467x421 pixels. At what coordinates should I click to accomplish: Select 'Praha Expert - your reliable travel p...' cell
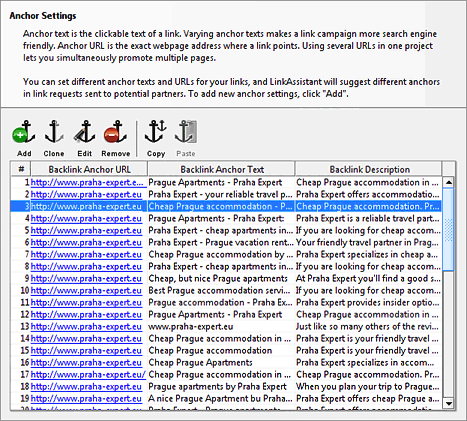point(220,194)
